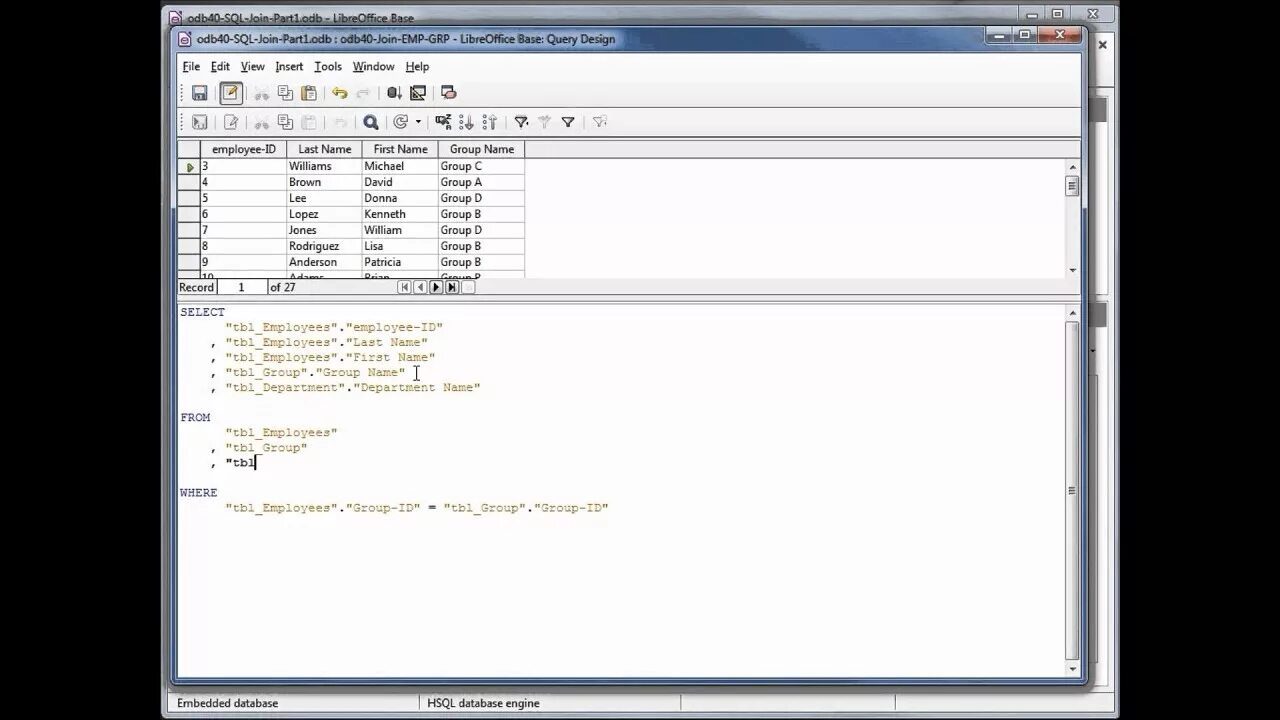Switch Design View on/off icon
The height and width of the screenshot is (720, 1280).
(x=418, y=93)
